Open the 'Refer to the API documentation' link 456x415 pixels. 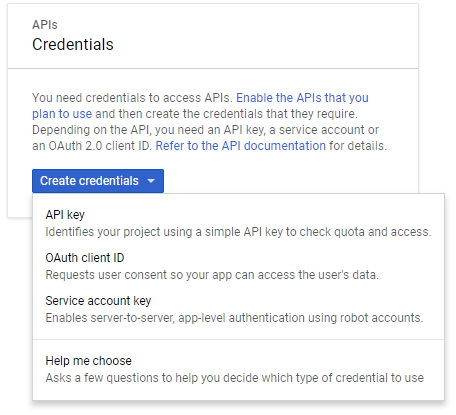pyautogui.click(x=241, y=146)
